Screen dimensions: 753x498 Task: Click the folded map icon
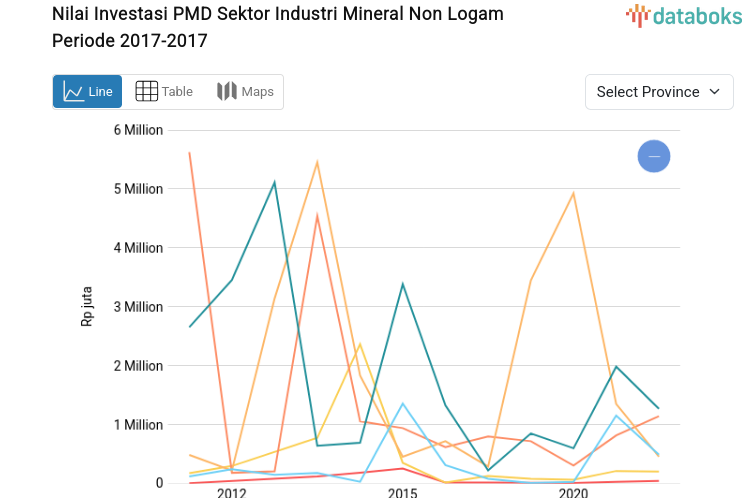[227, 92]
